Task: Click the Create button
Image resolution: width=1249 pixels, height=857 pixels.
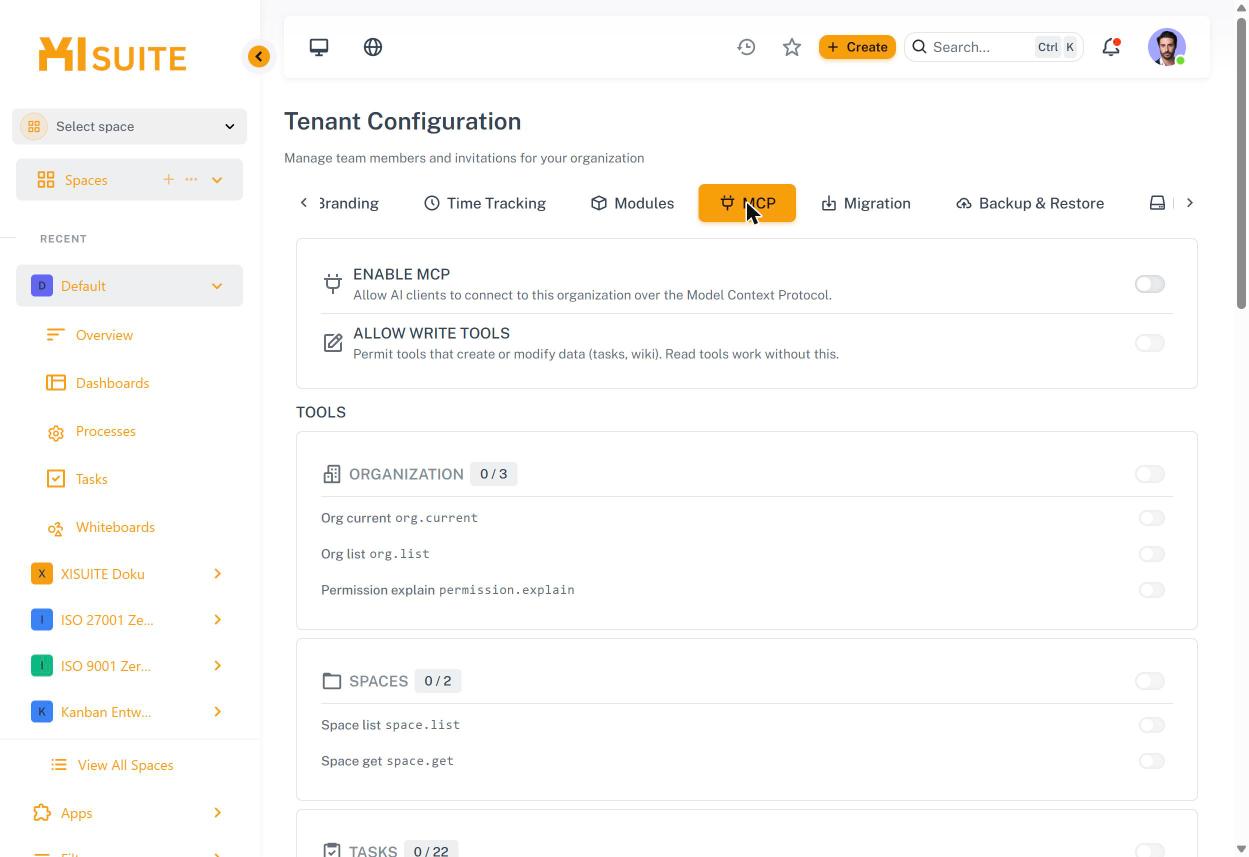Action: [x=857, y=47]
